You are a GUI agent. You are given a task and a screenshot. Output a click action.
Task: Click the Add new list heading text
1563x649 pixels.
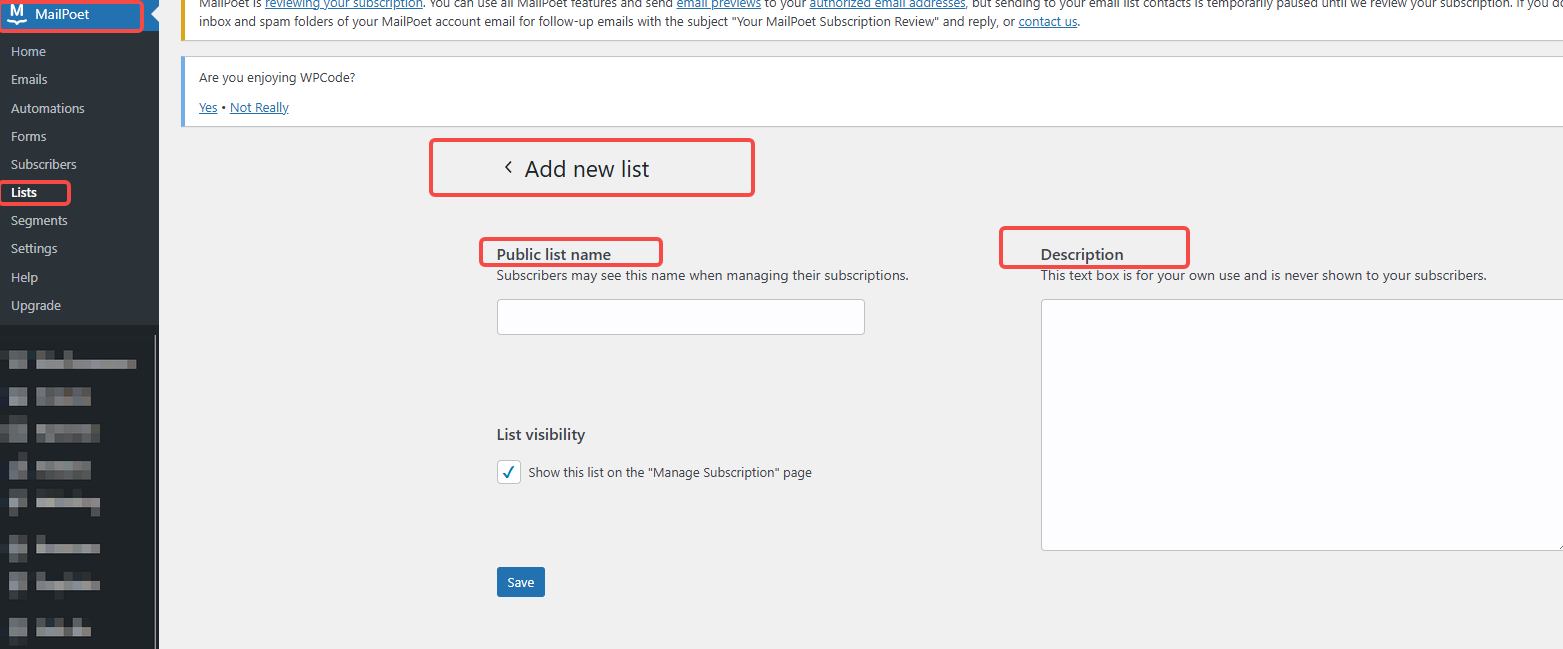[587, 169]
